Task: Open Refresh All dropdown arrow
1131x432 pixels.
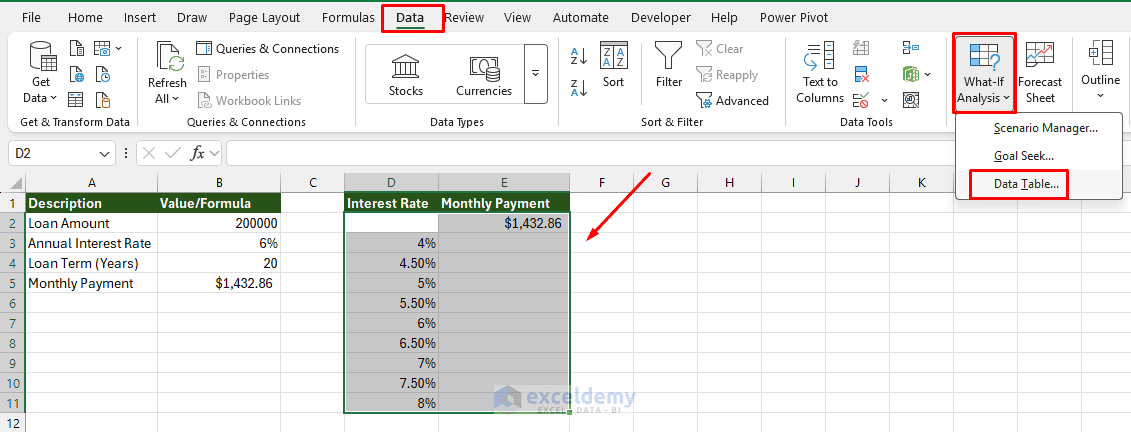Action: (176, 99)
